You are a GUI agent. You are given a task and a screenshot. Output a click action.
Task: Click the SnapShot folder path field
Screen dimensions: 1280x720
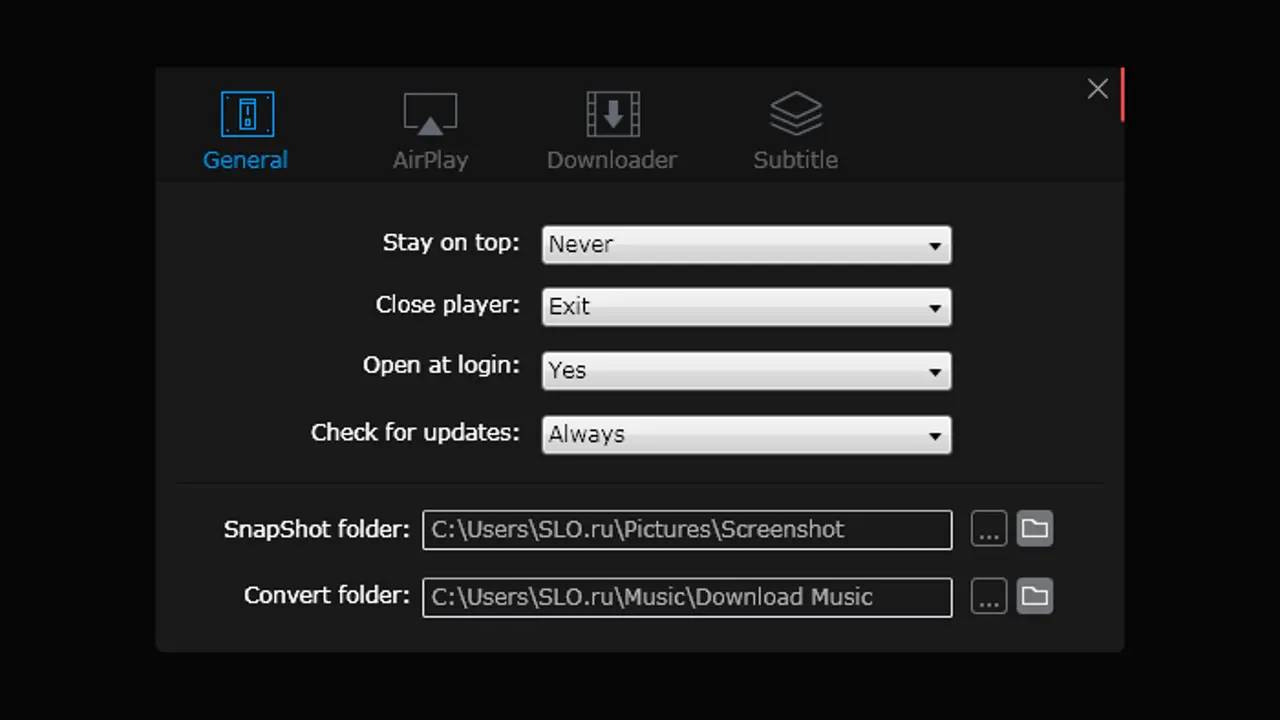point(686,530)
